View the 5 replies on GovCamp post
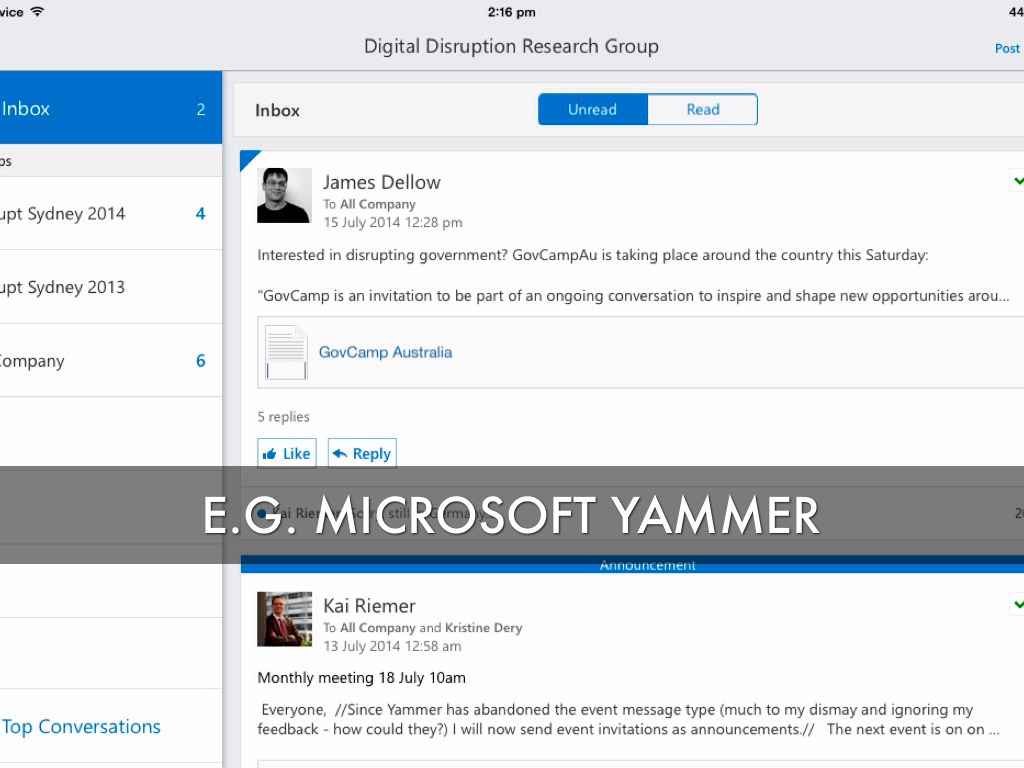 (283, 417)
